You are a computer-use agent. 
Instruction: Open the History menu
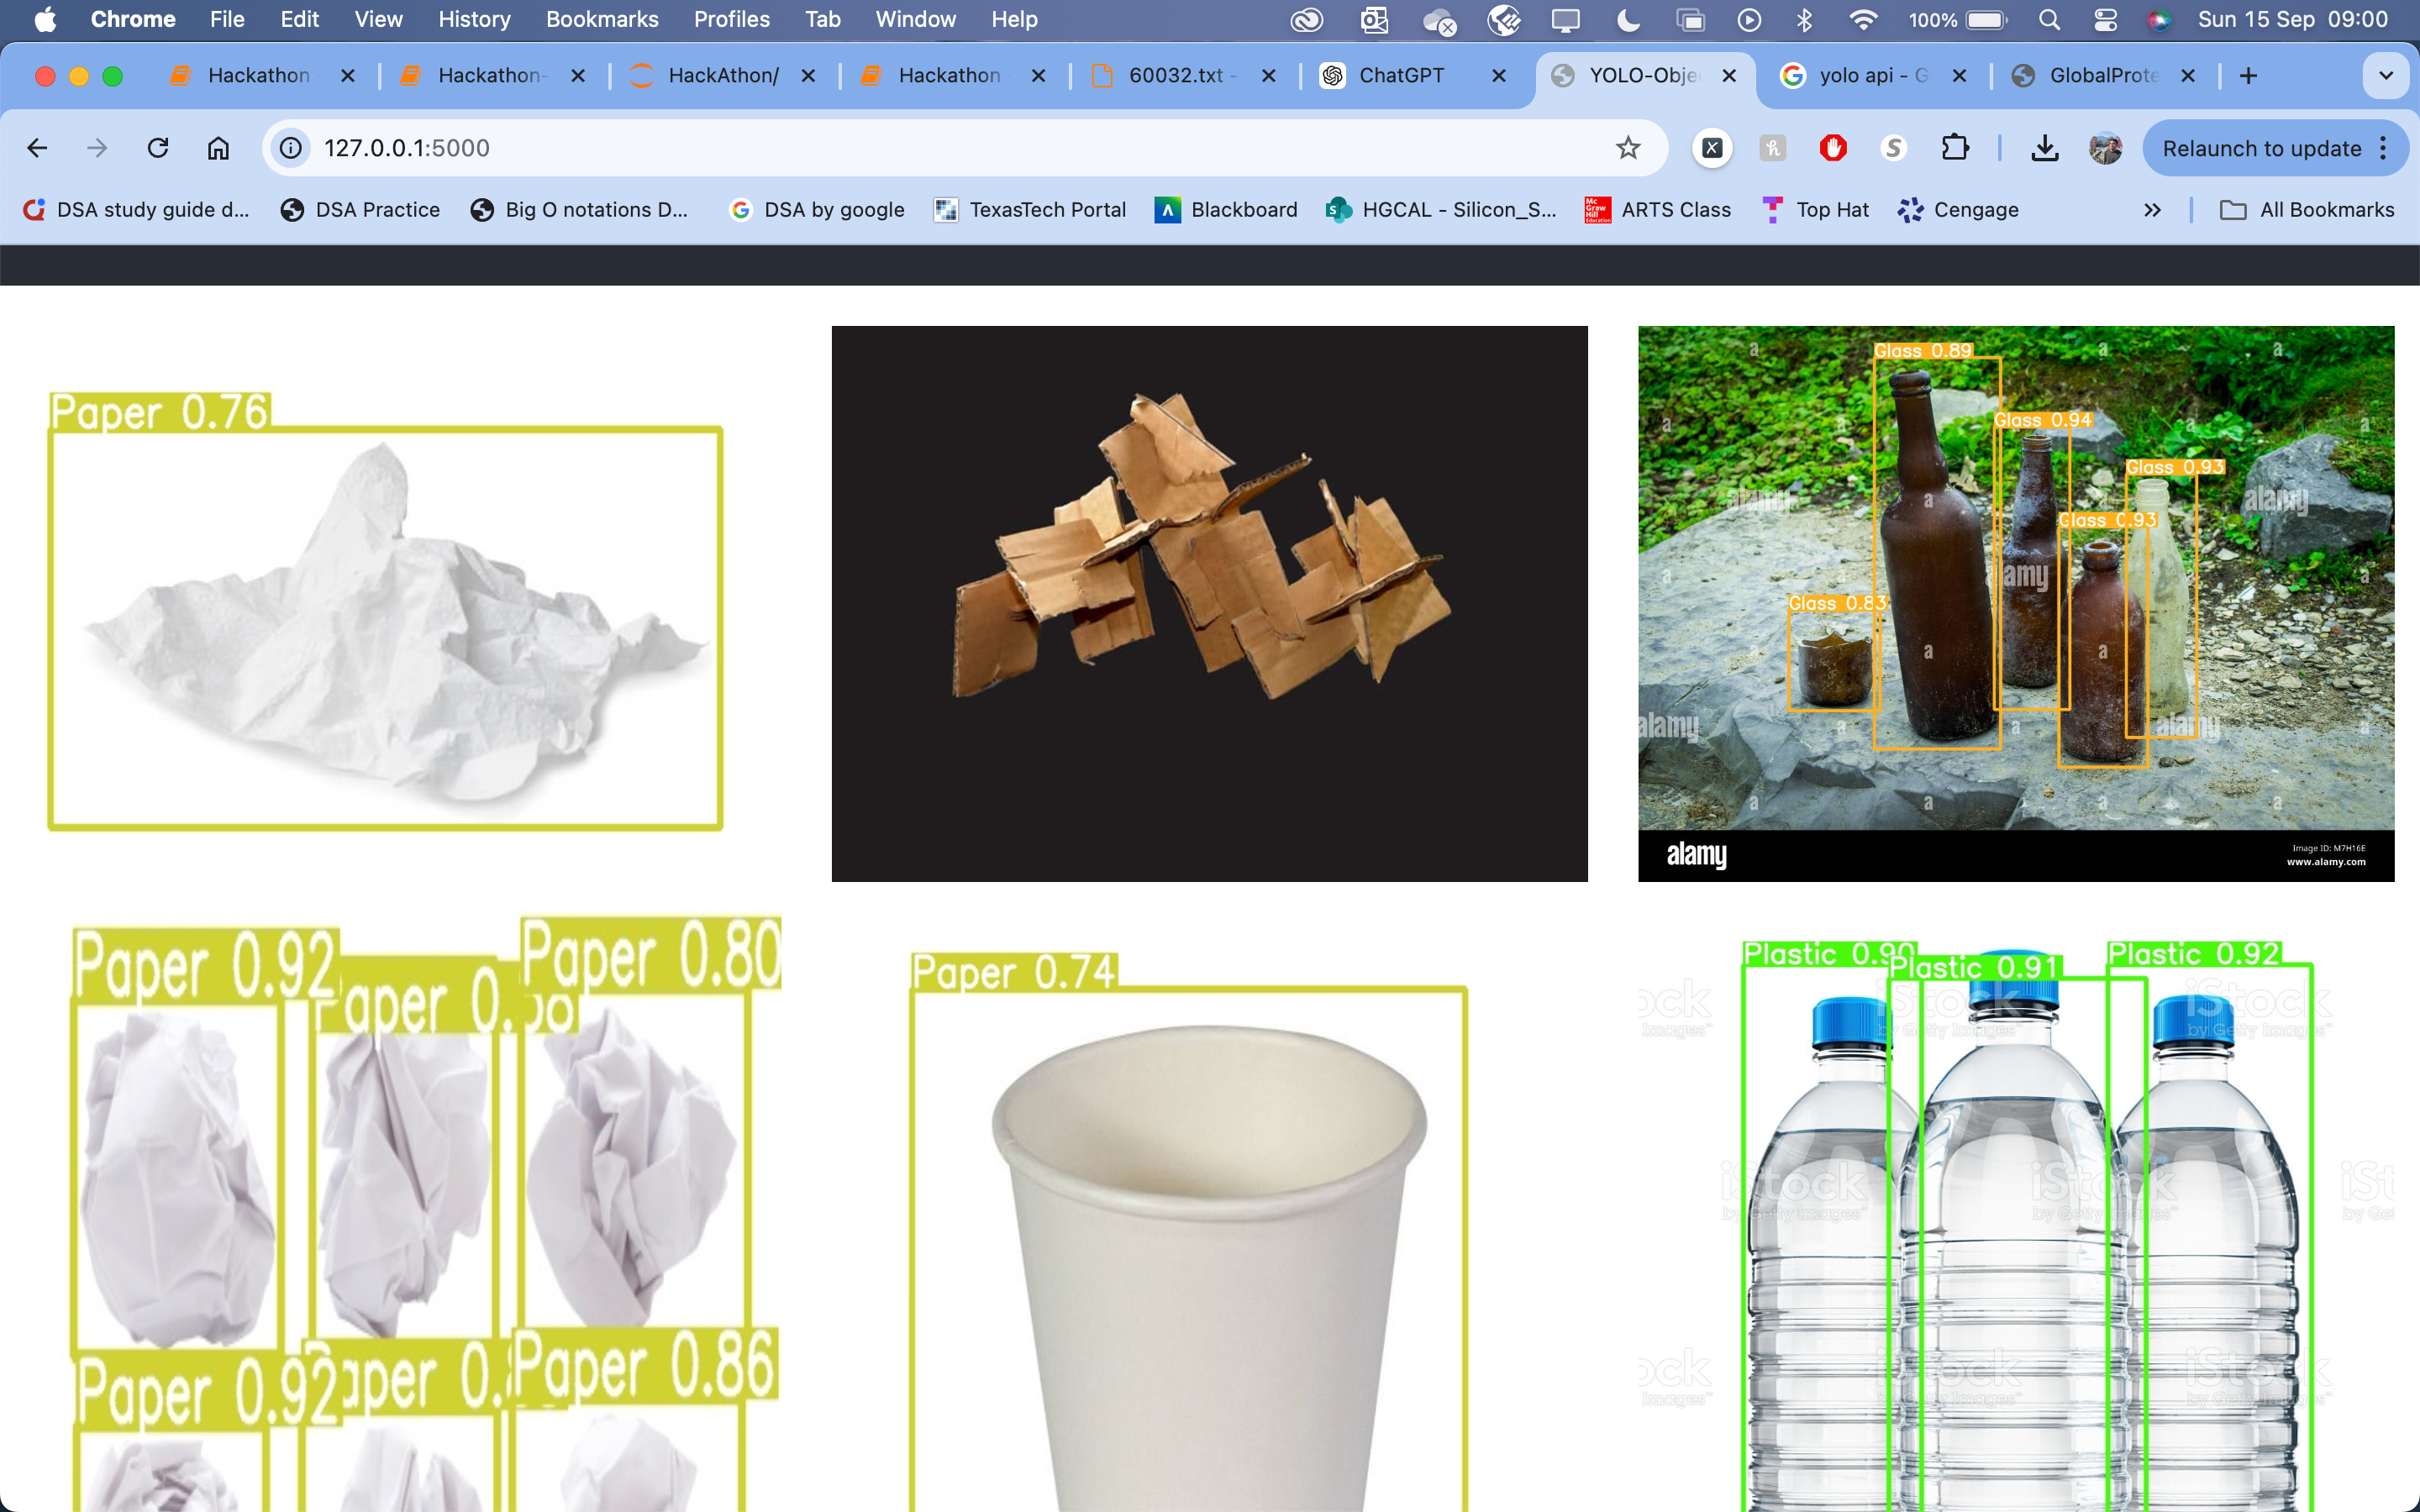[x=474, y=20]
